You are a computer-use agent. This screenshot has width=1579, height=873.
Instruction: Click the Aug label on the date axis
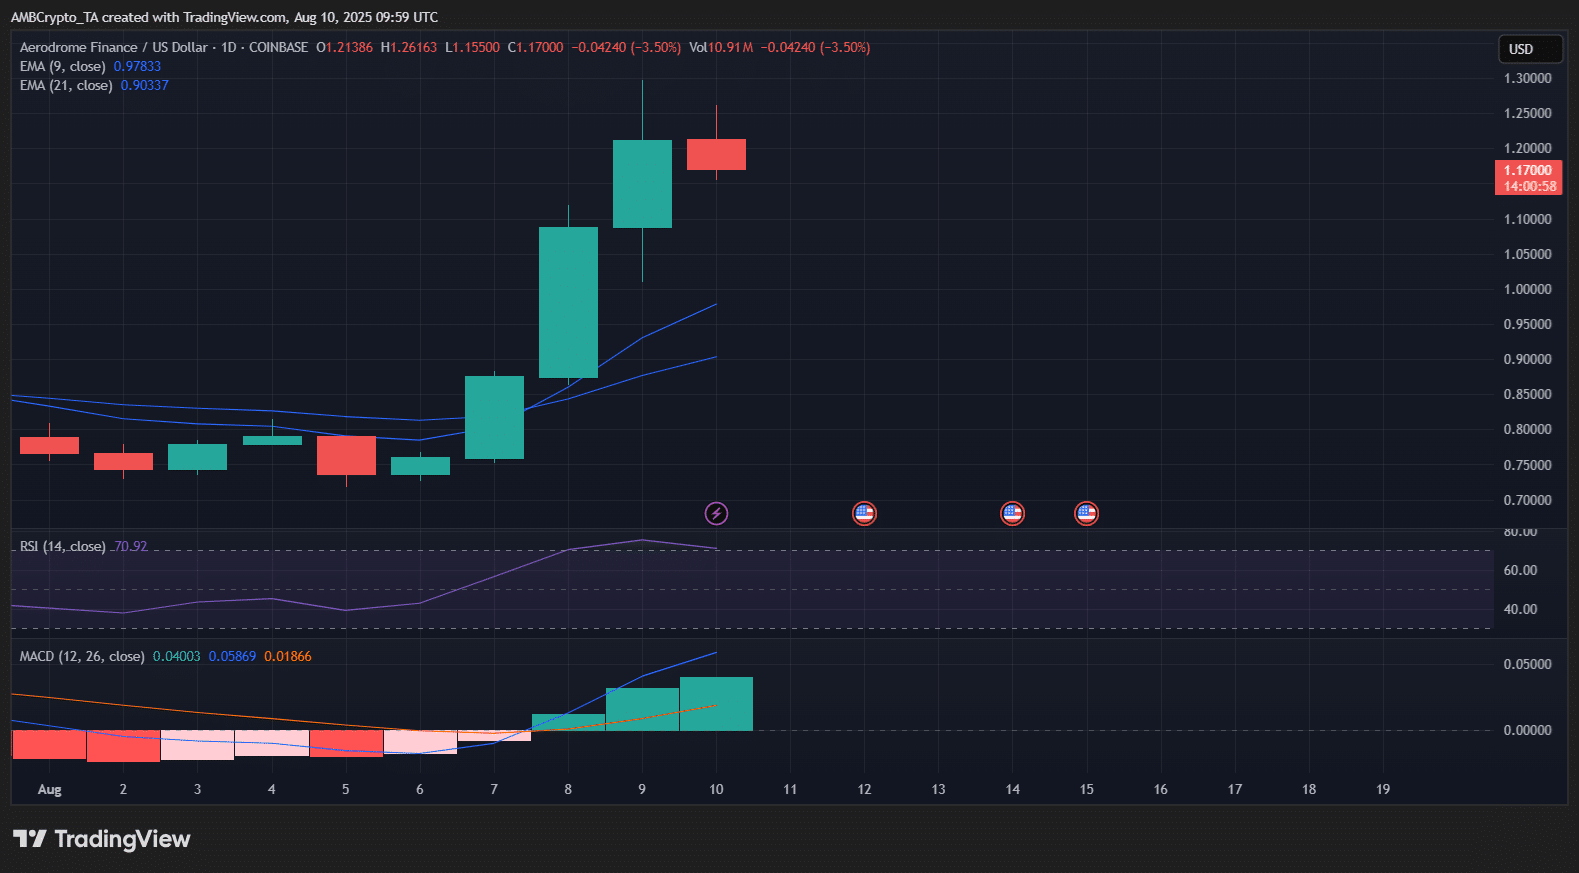(x=49, y=790)
